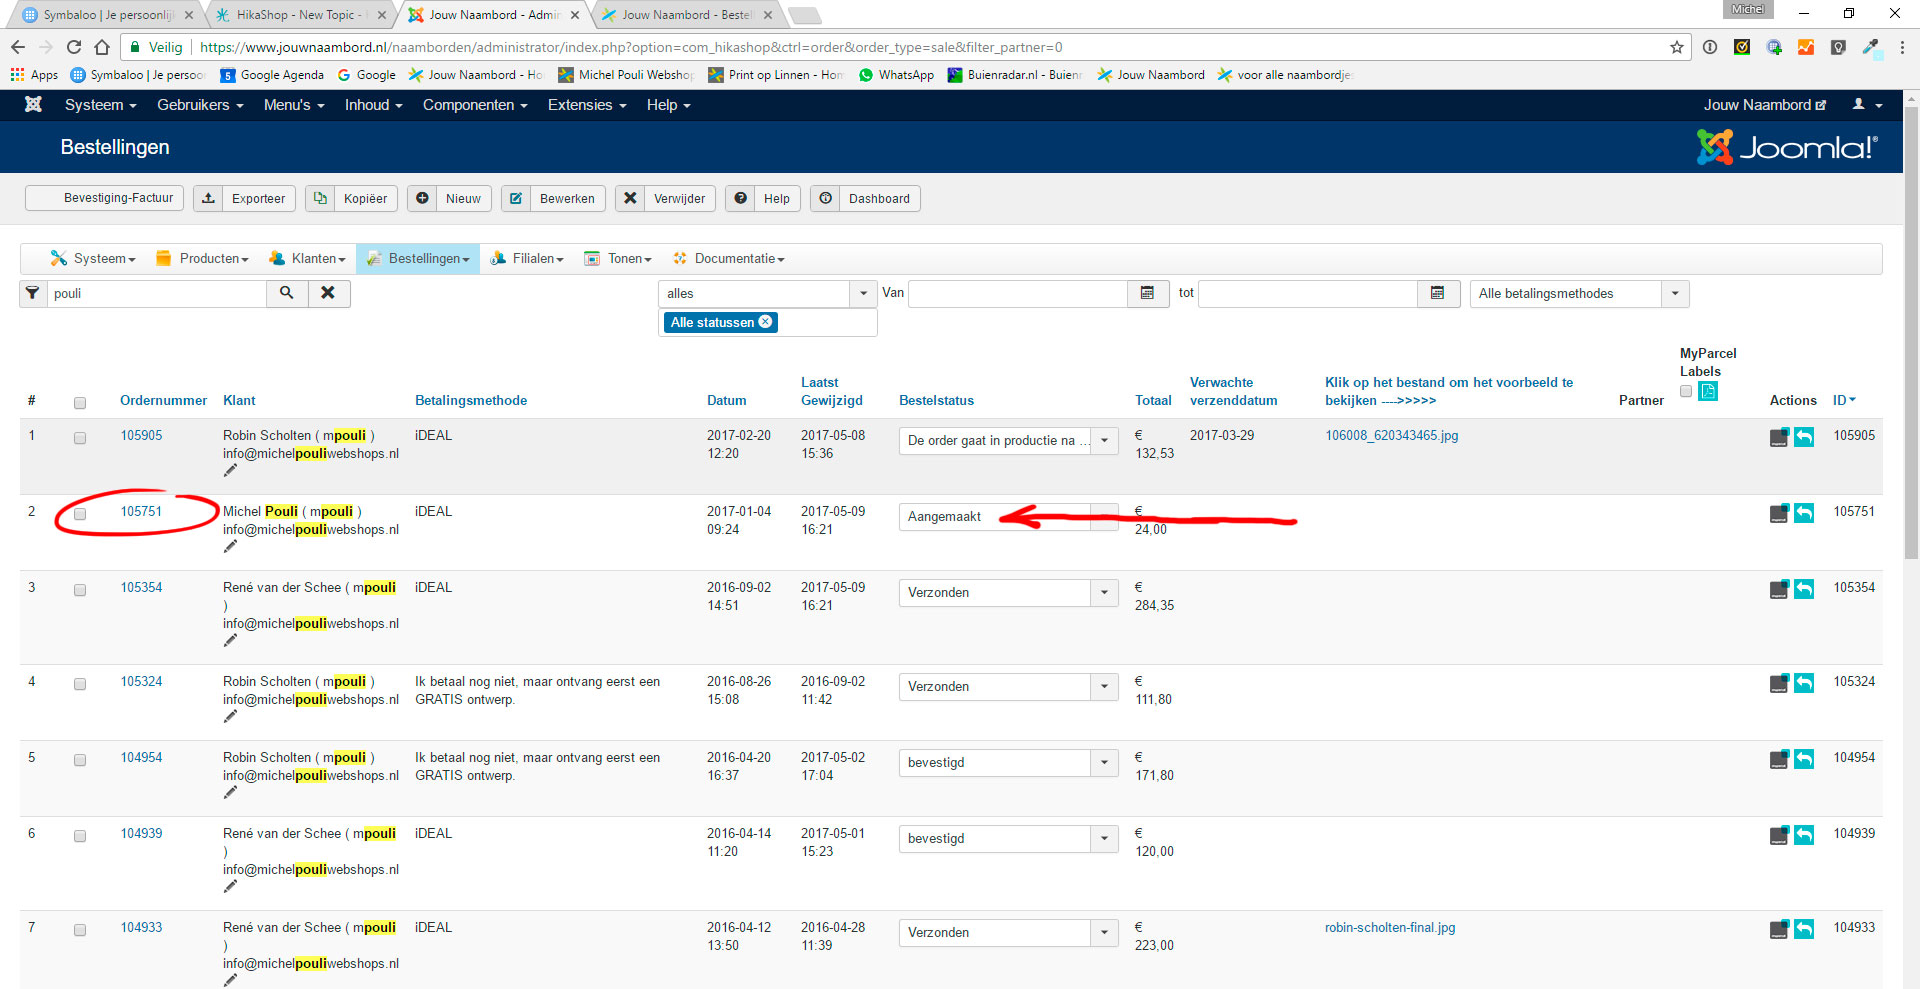Edit customer pencil icon for order 105324
Viewport: 1920px width, 989px height.
tap(231, 716)
